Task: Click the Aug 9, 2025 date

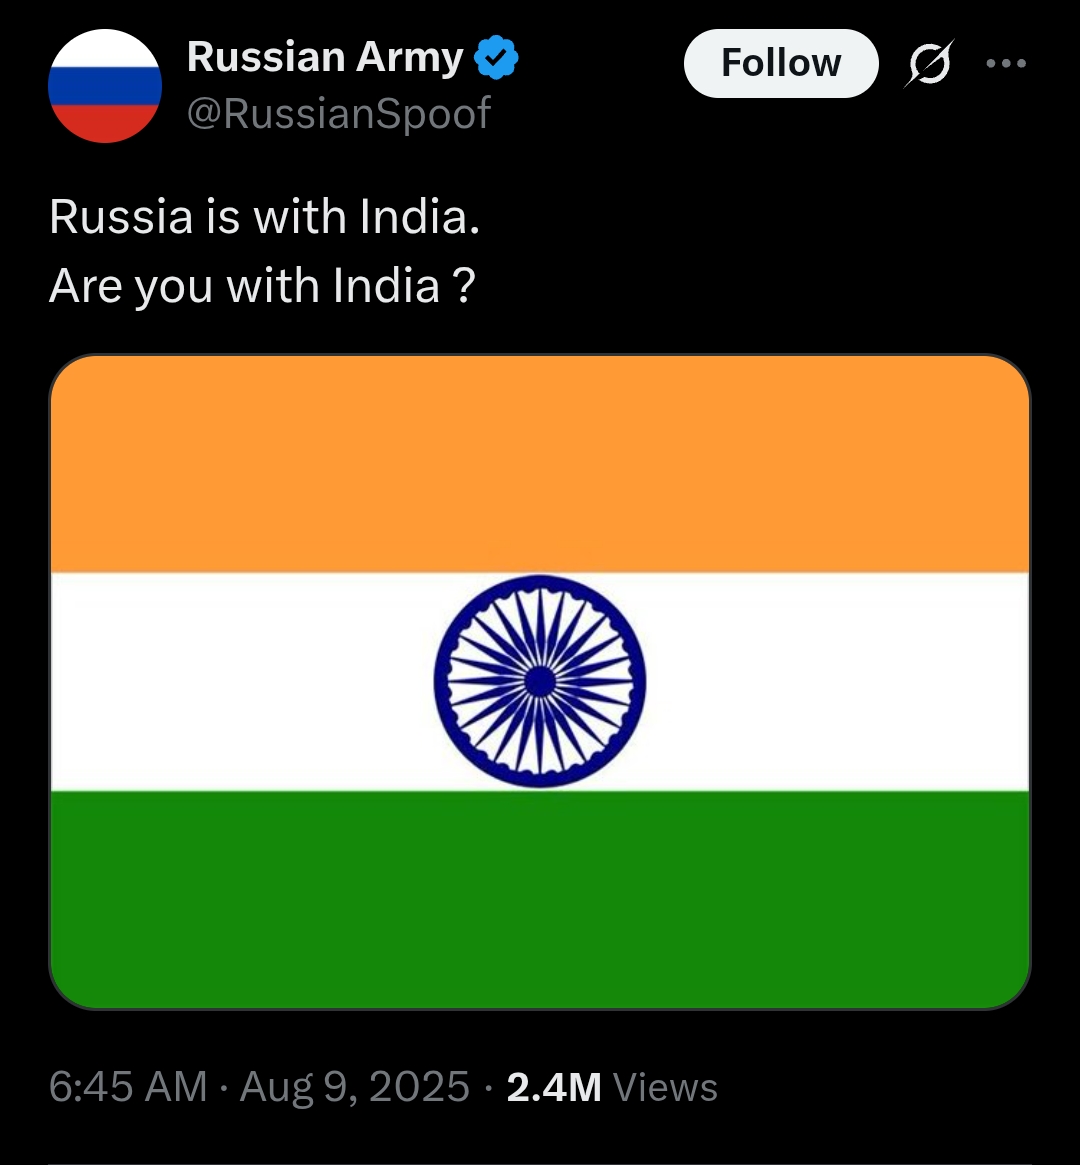Action: coord(354,1087)
